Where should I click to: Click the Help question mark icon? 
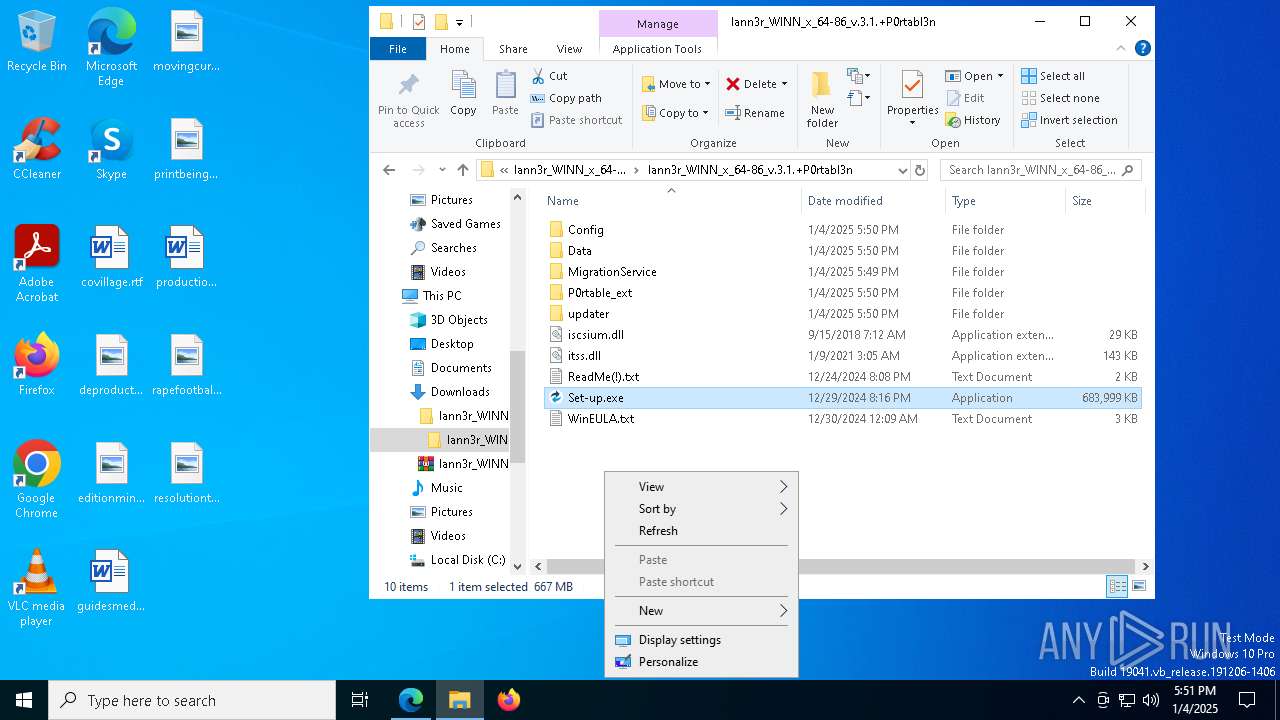pos(1143,48)
